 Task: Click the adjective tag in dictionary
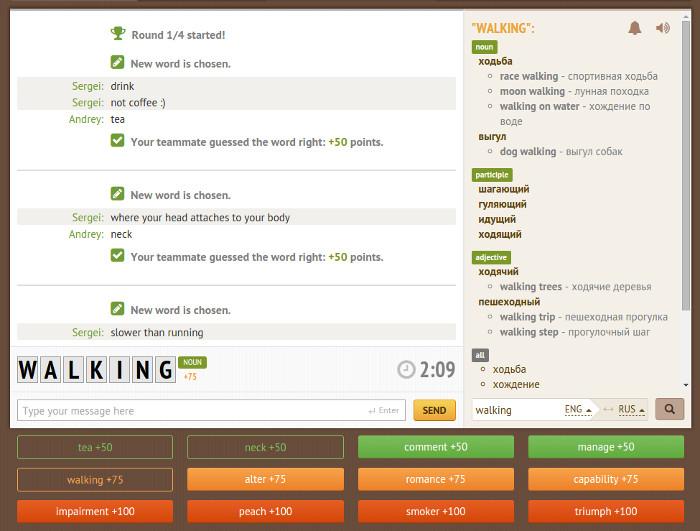coord(491,257)
